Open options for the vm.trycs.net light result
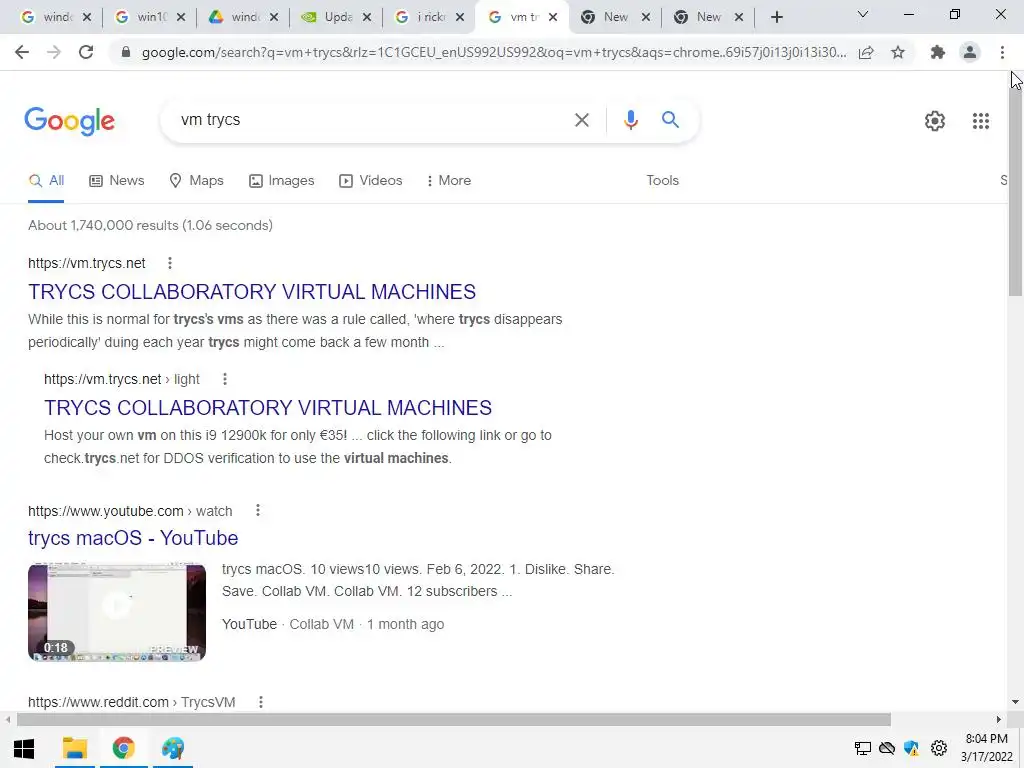Image resolution: width=1024 pixels, height=768 pixels. (225, 379)
